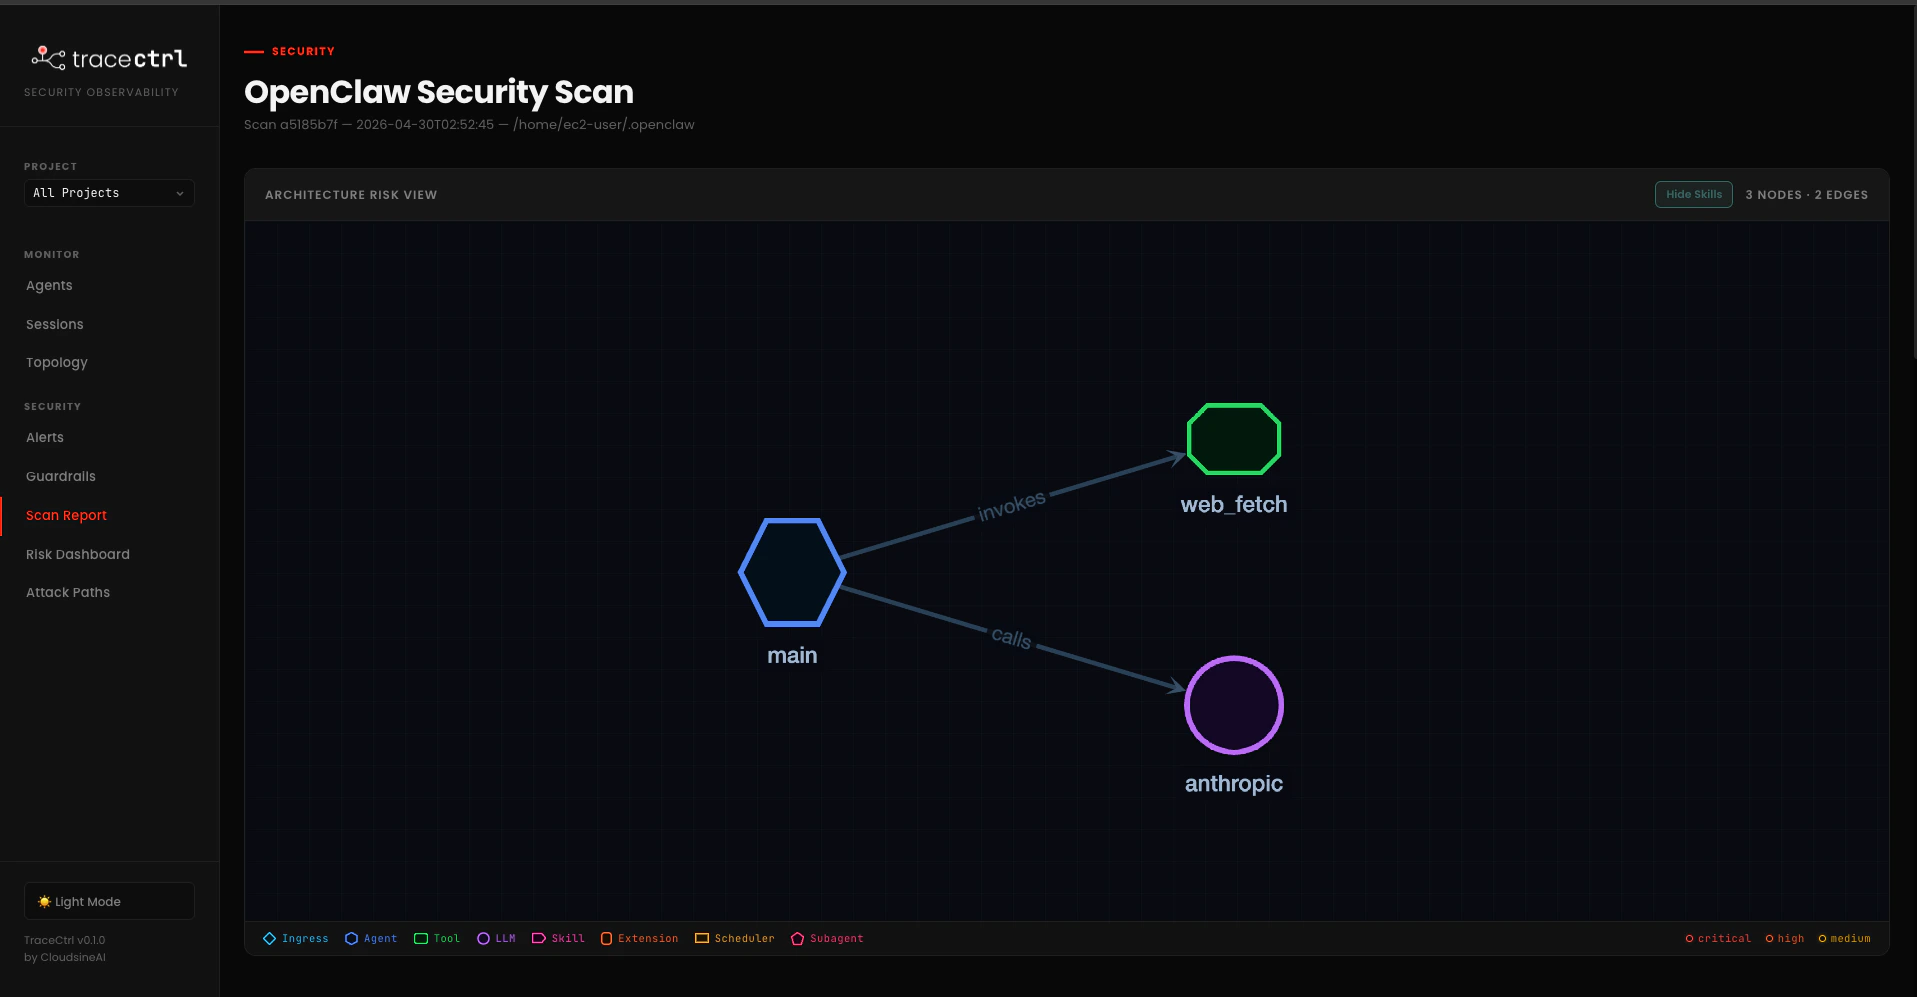Click the red SECURITY breadcrumb label
This screenshot has width=1917, height=997.
[303, 51]
